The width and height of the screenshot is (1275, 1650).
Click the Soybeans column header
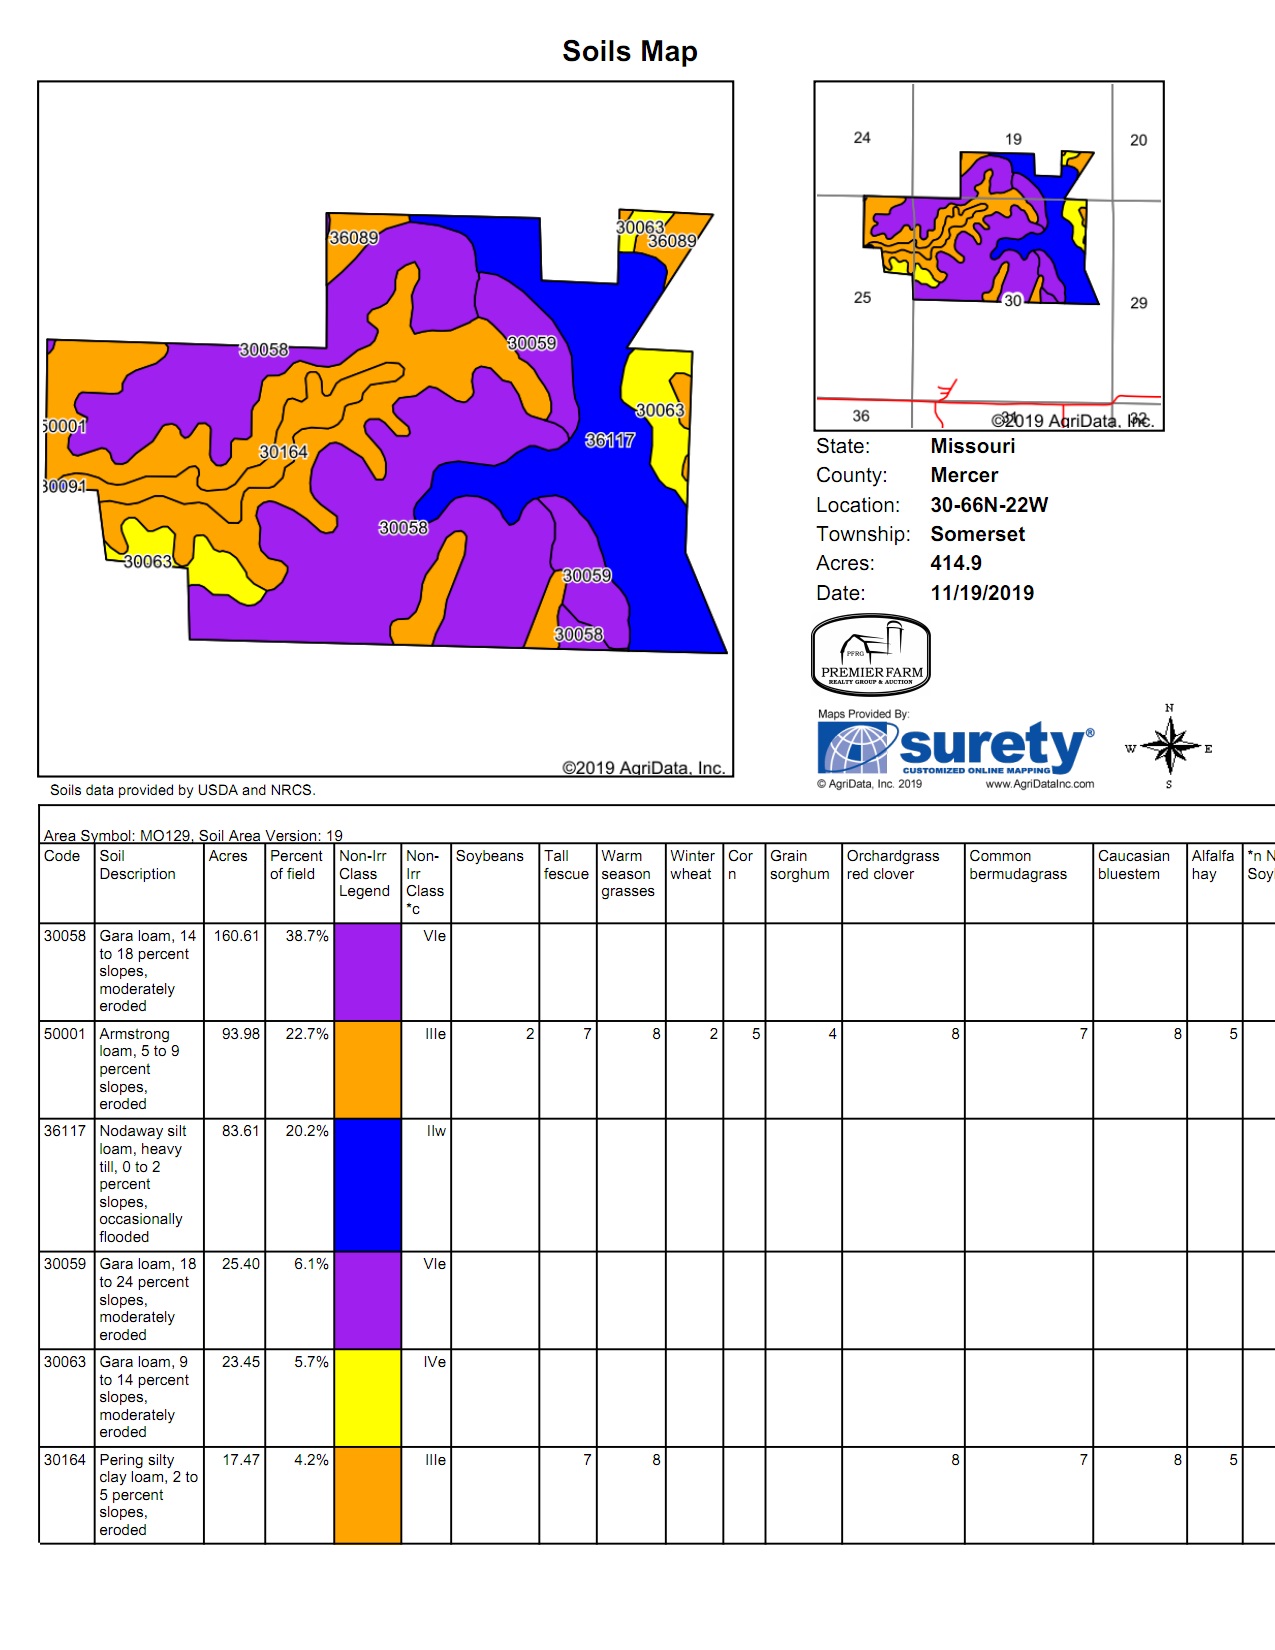490,856
